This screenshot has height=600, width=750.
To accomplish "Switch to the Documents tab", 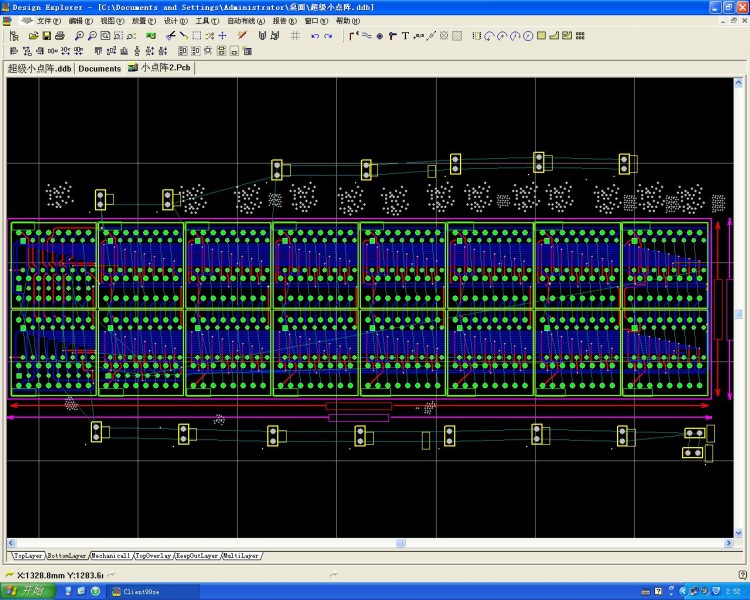I will tap(99, 69).
